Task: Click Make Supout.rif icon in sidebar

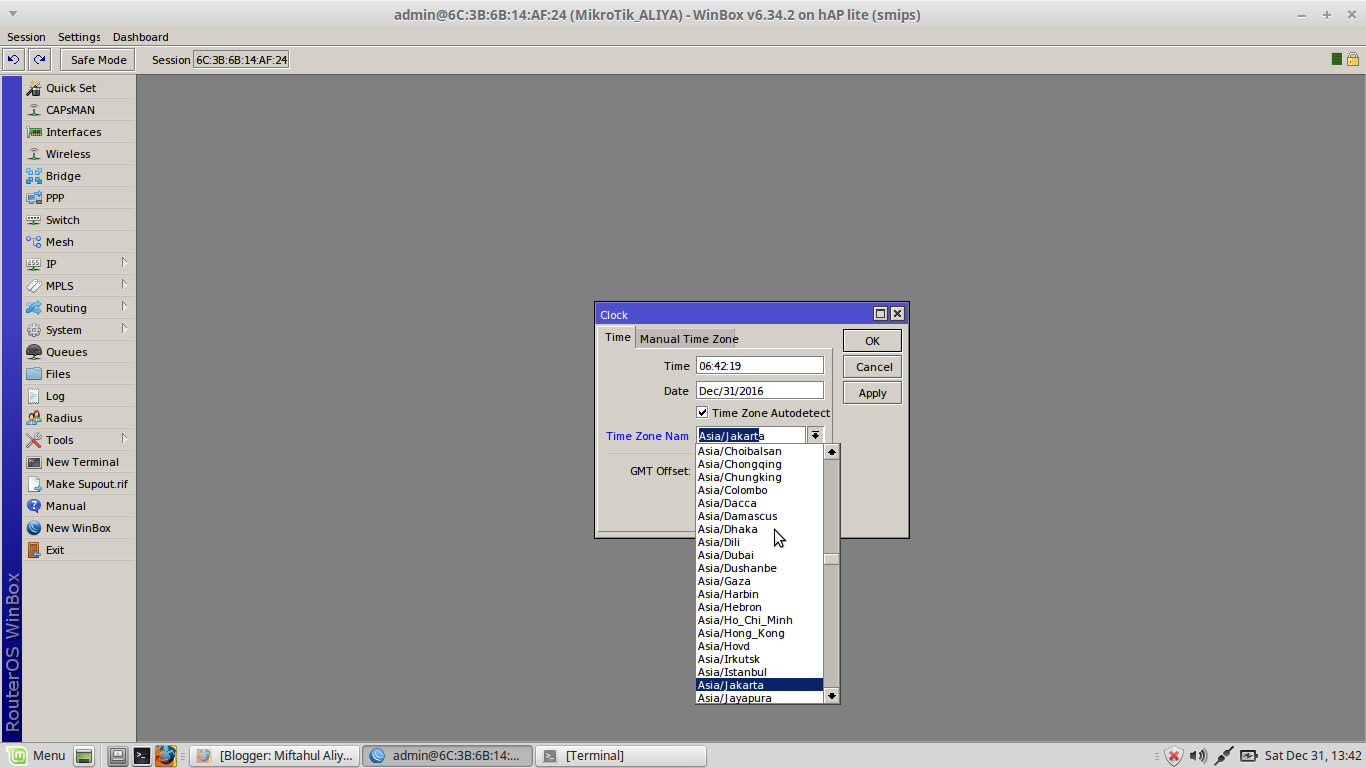Action: [34, 484]
